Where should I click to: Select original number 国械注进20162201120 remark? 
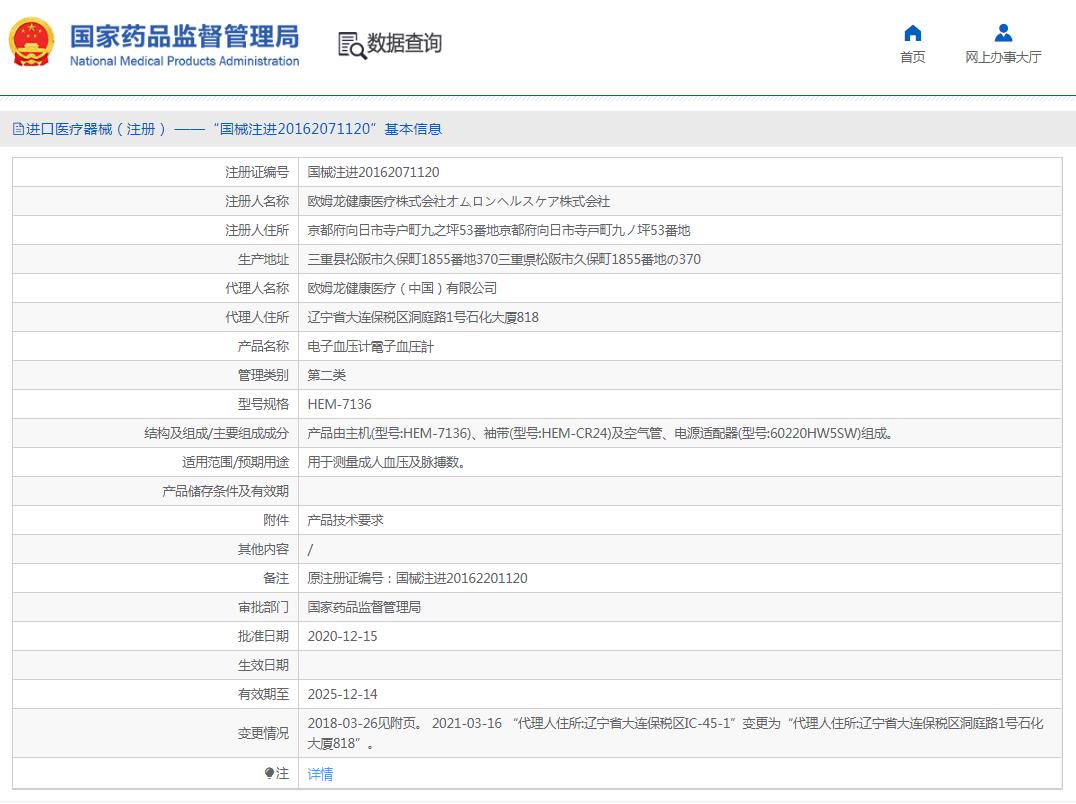[x=417, y=578]
